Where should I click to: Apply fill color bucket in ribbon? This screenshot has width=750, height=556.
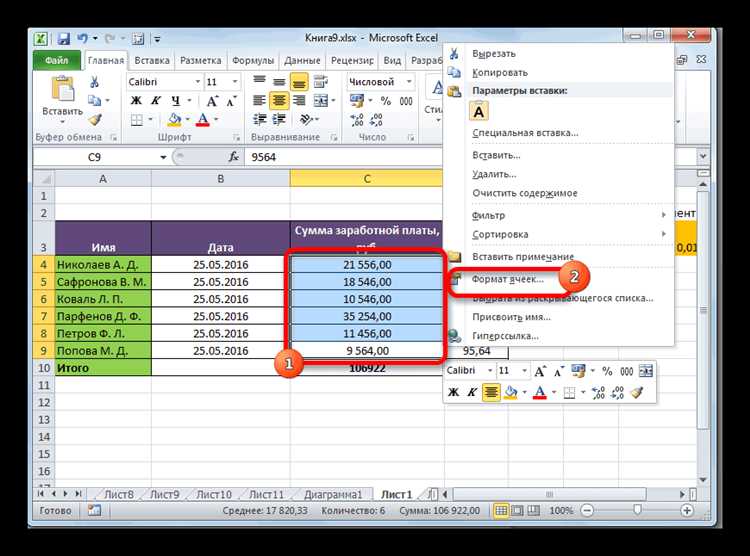(x=175, y=120)
